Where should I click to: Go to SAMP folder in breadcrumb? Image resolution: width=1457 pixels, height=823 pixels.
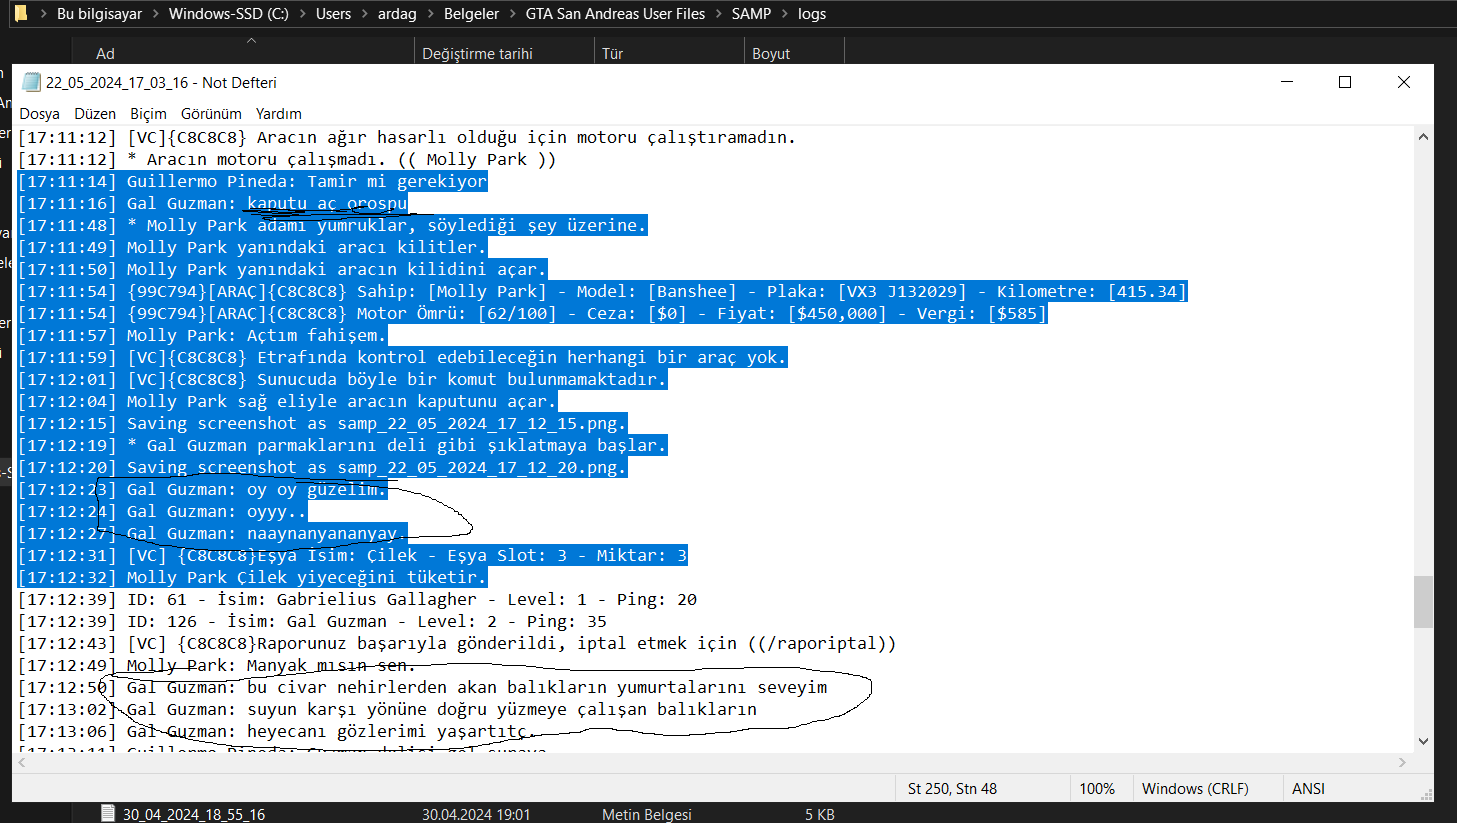(751, 14)
